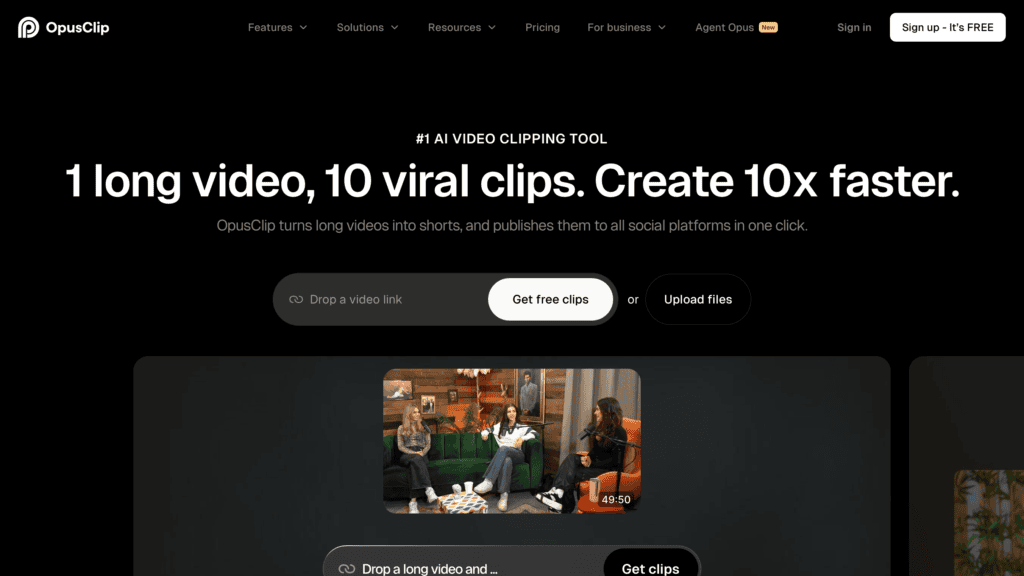Go to the Pricing page
1024x576 pixels.
542,27
